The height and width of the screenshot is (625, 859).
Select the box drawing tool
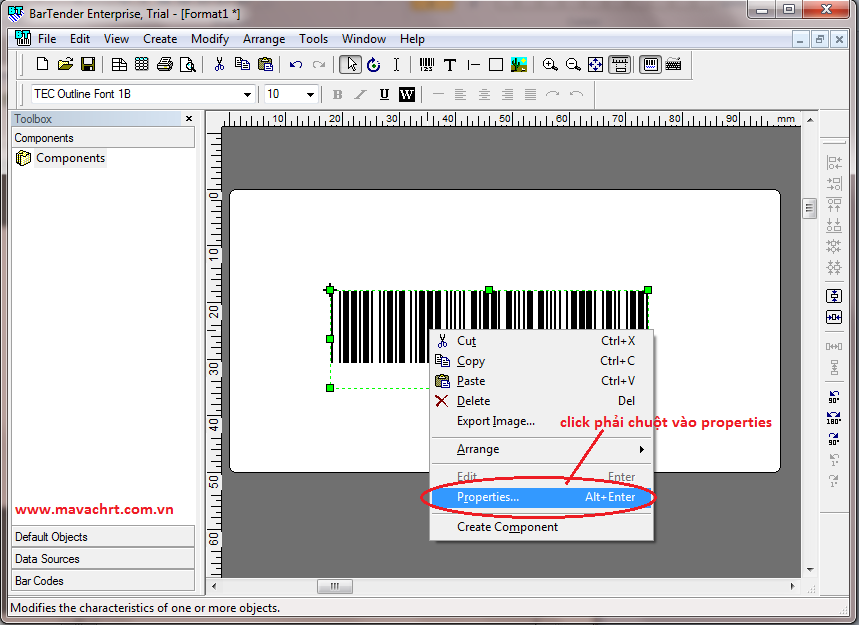(496, 65)
